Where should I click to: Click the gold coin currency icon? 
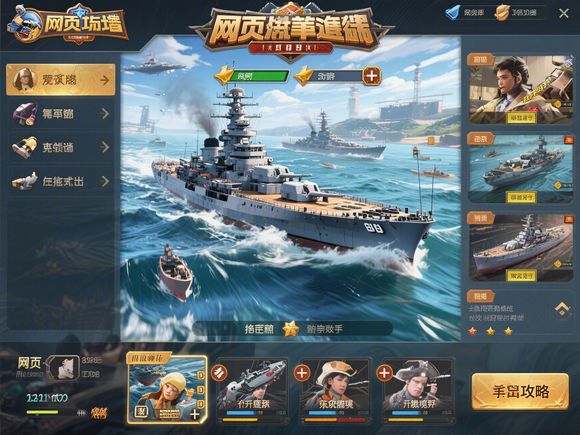pos(502,13)
